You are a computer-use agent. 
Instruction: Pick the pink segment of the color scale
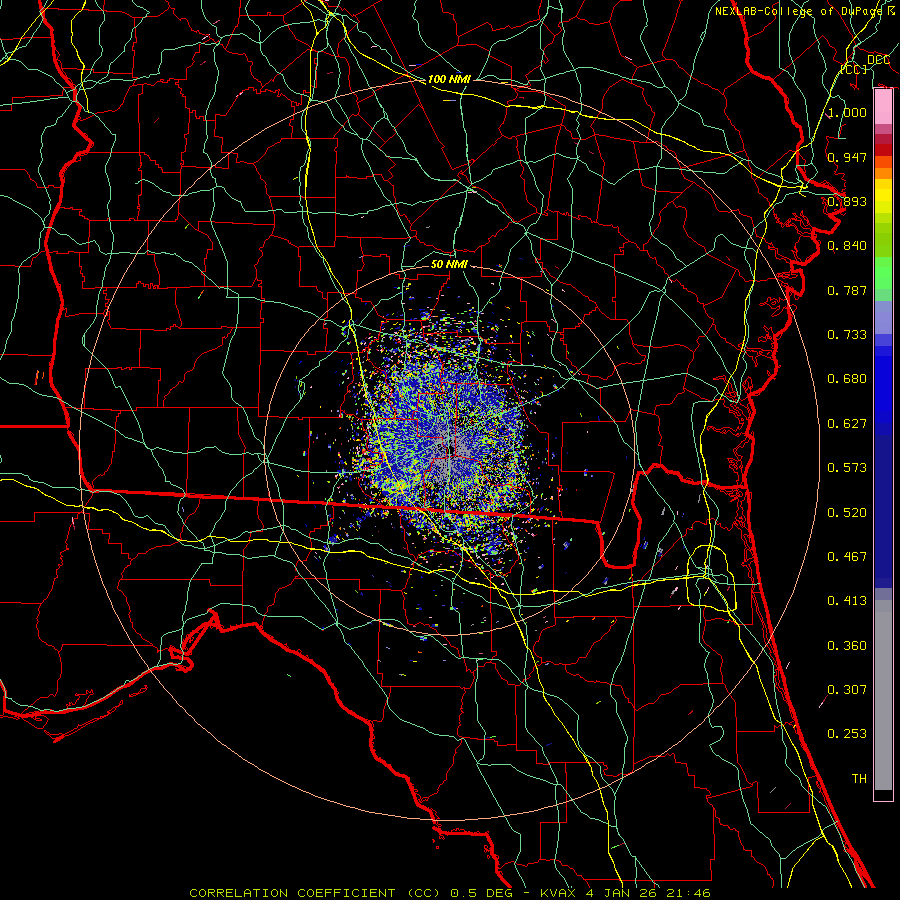tap(883, 107)
